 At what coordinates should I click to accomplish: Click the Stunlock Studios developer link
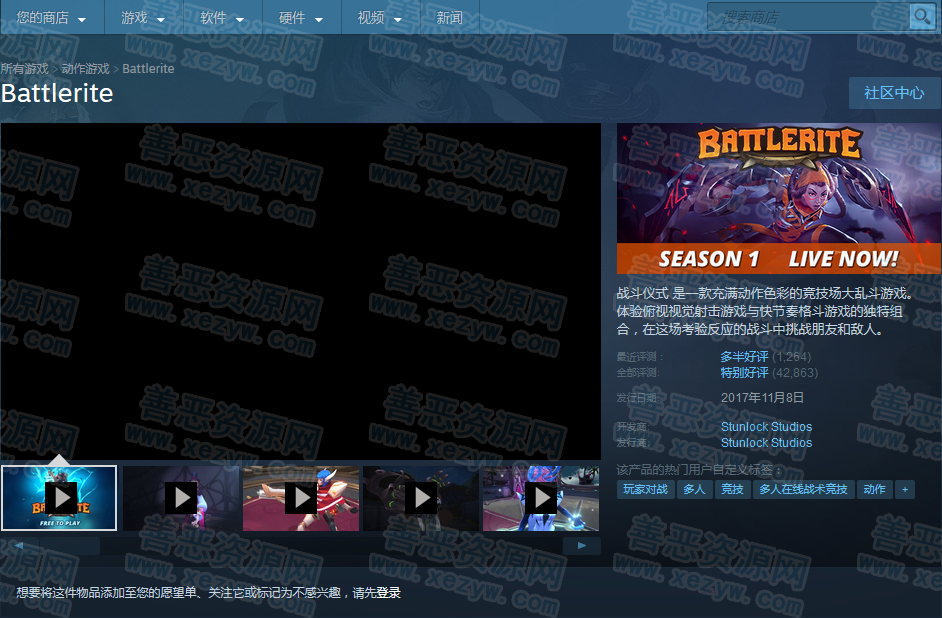766,427
